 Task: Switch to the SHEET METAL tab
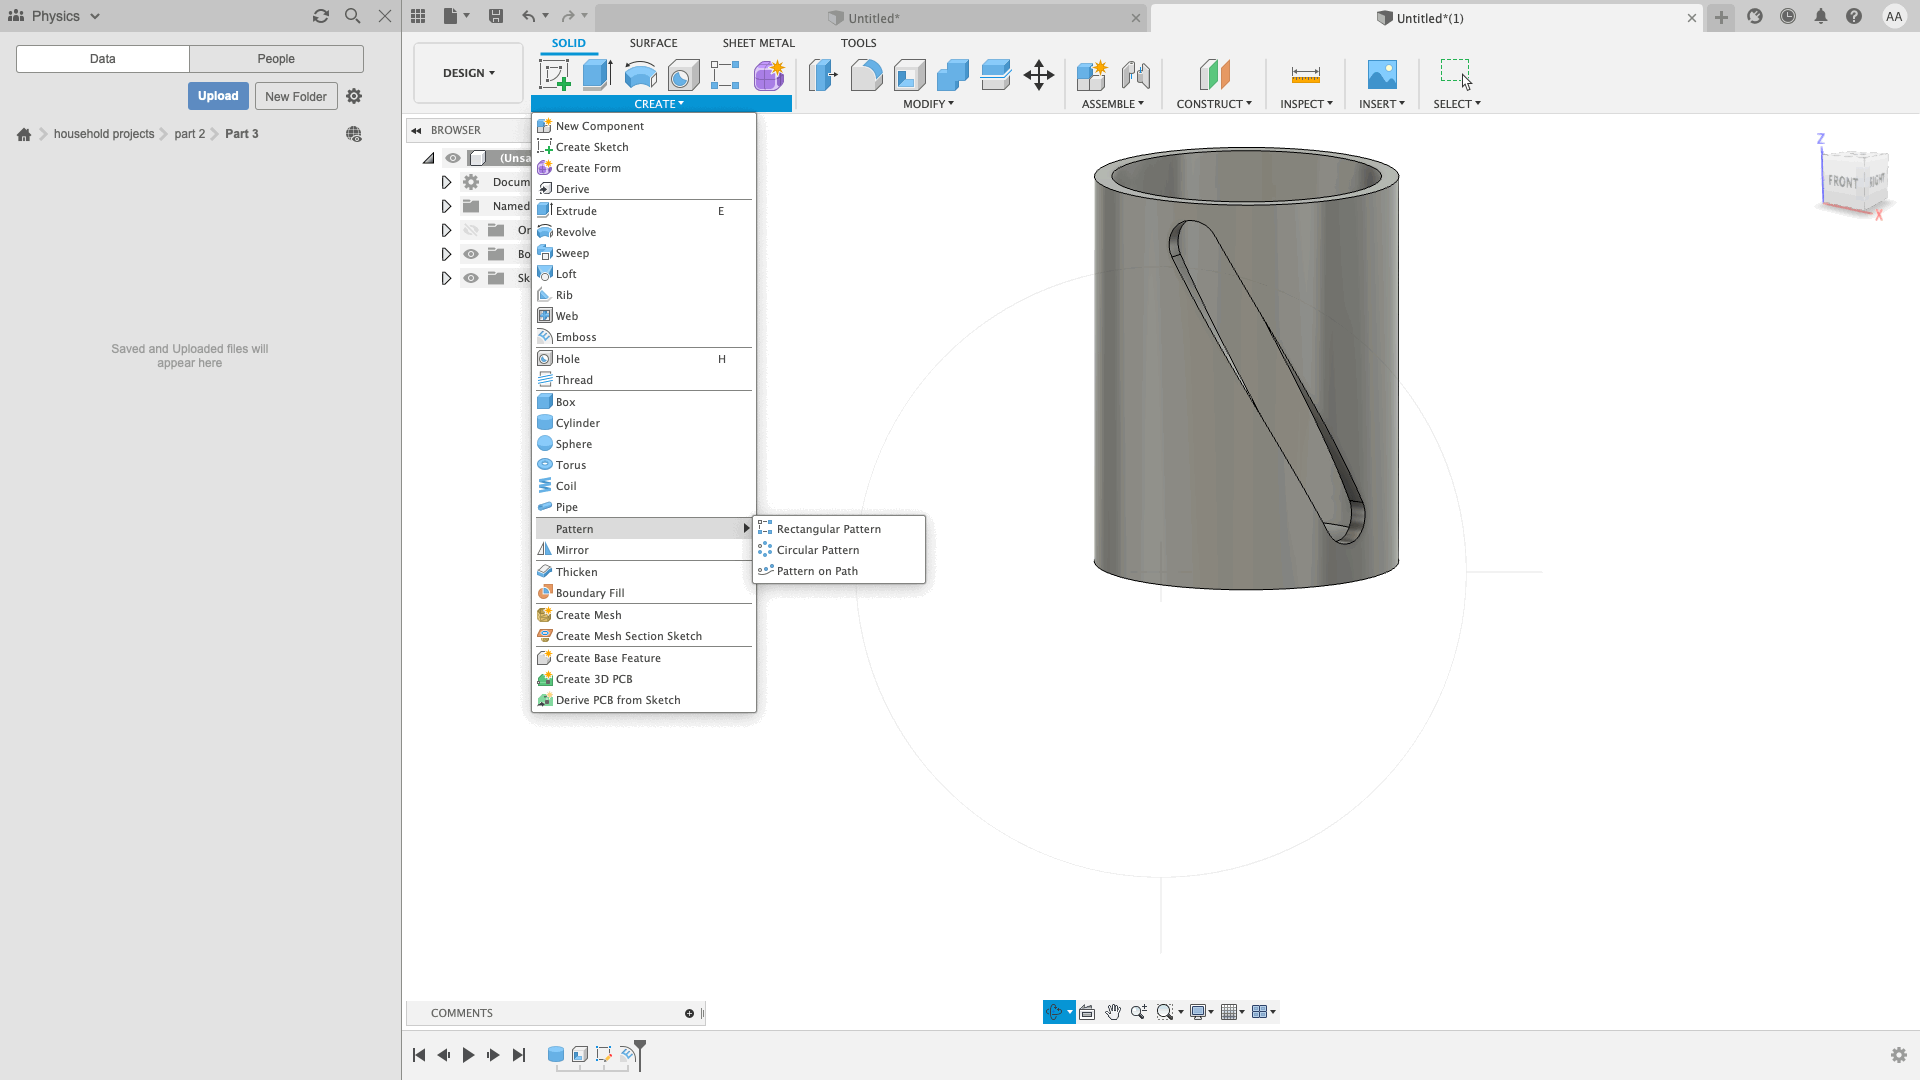(x=758, y=43)
